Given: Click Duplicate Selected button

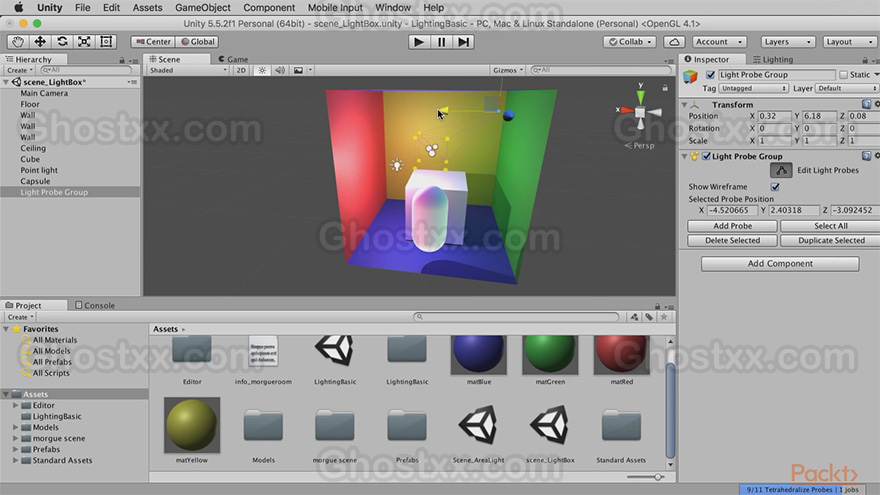Looking at the screenshot, I should click(x=831, y=240).
